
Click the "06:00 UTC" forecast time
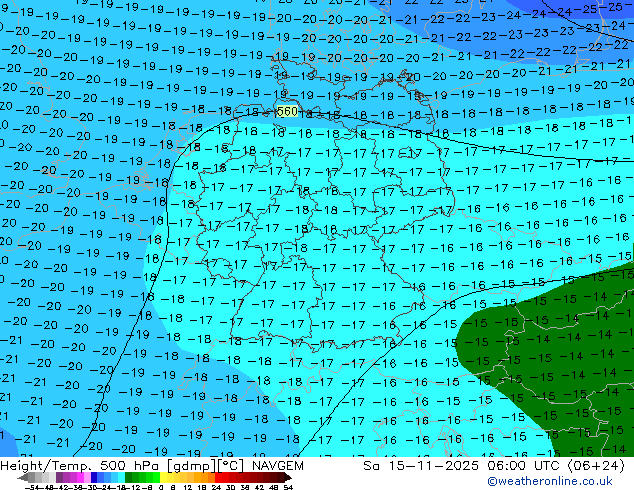[524, 466]
